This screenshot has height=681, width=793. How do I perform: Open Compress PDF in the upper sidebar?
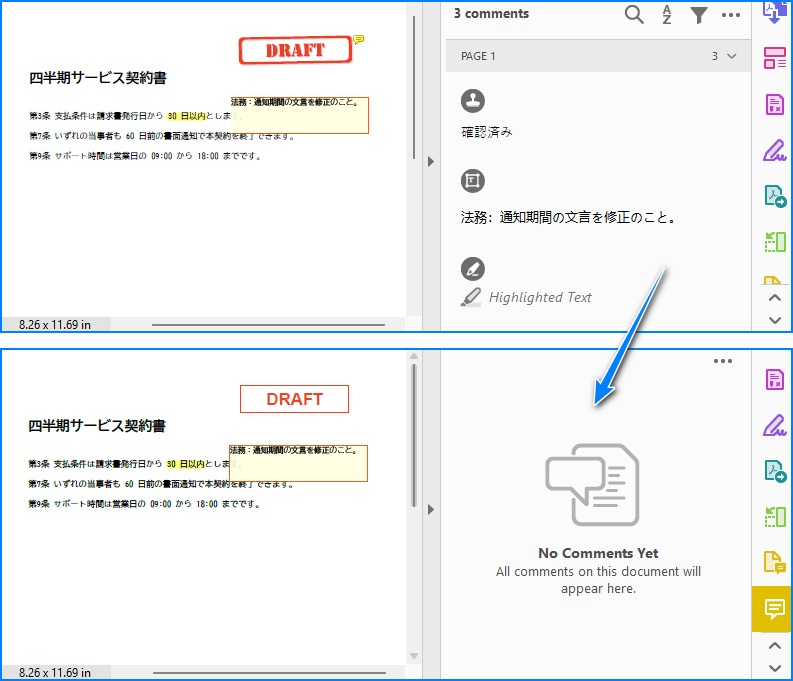pos(774,242)
